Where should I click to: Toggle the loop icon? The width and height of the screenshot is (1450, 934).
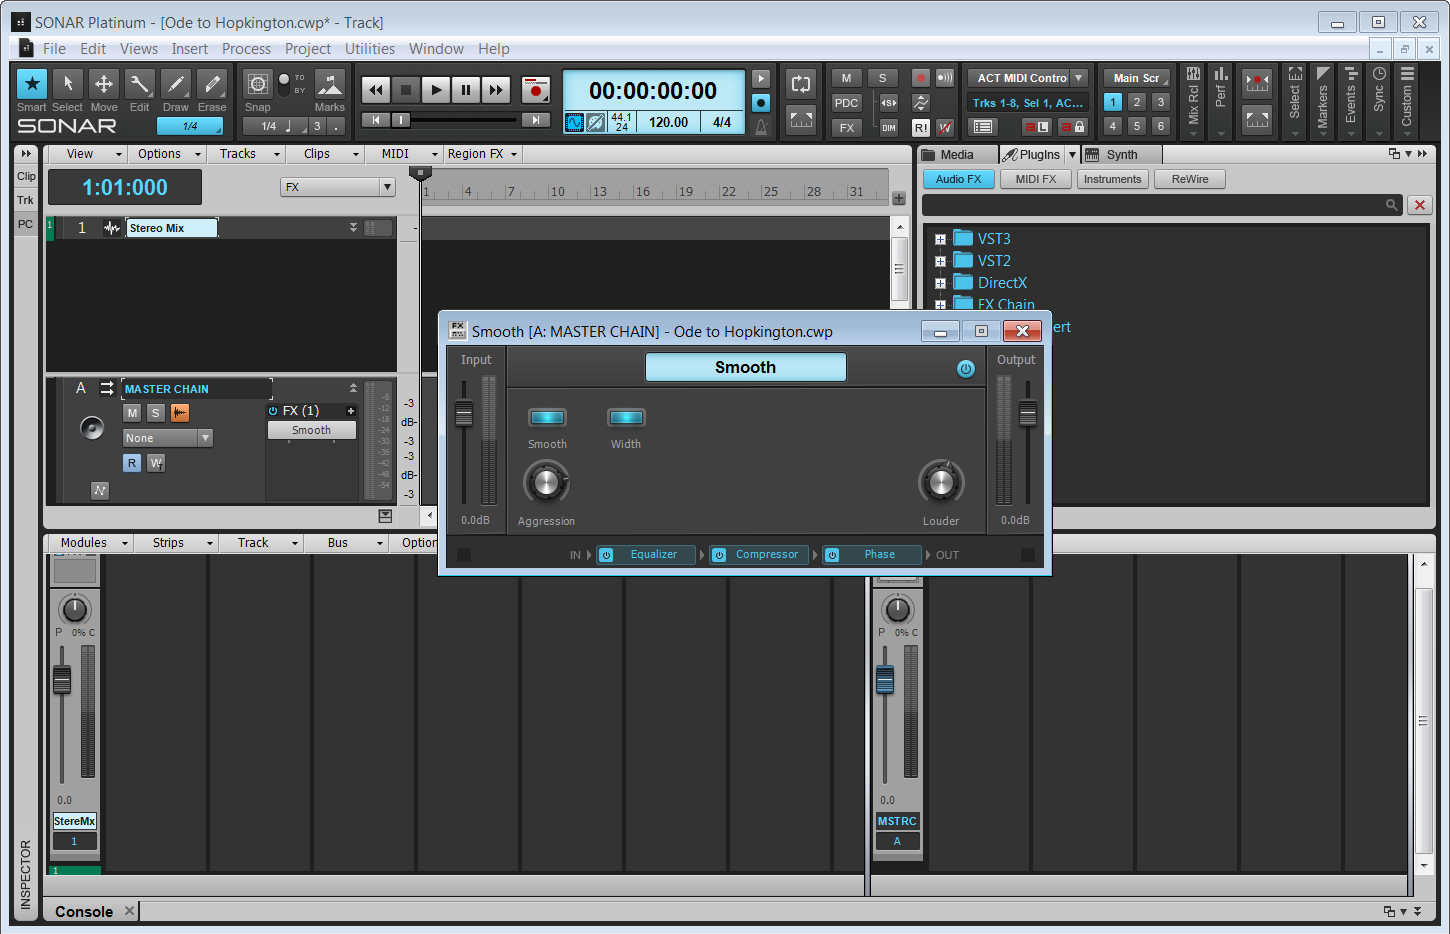click(801, 84)
